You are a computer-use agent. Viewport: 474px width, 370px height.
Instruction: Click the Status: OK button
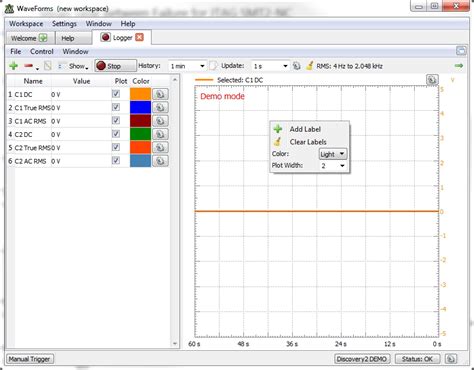click(x=417, y=359)
